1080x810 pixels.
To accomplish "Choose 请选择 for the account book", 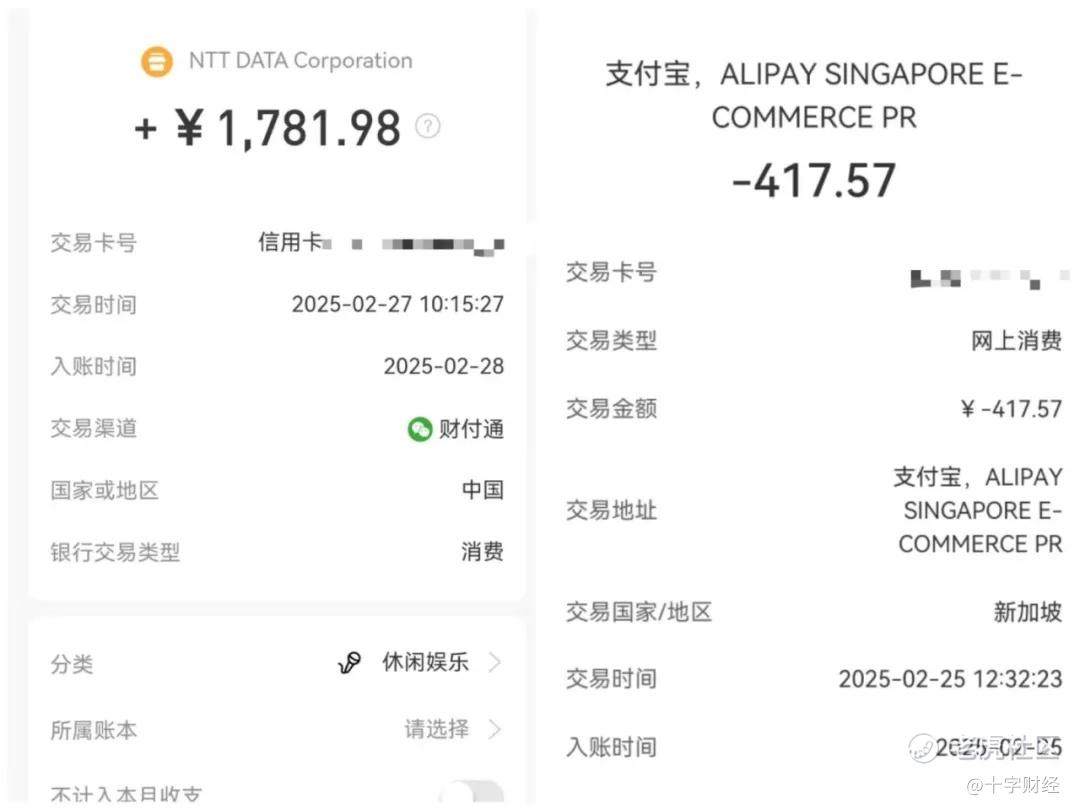I will [x=437, y=729].
